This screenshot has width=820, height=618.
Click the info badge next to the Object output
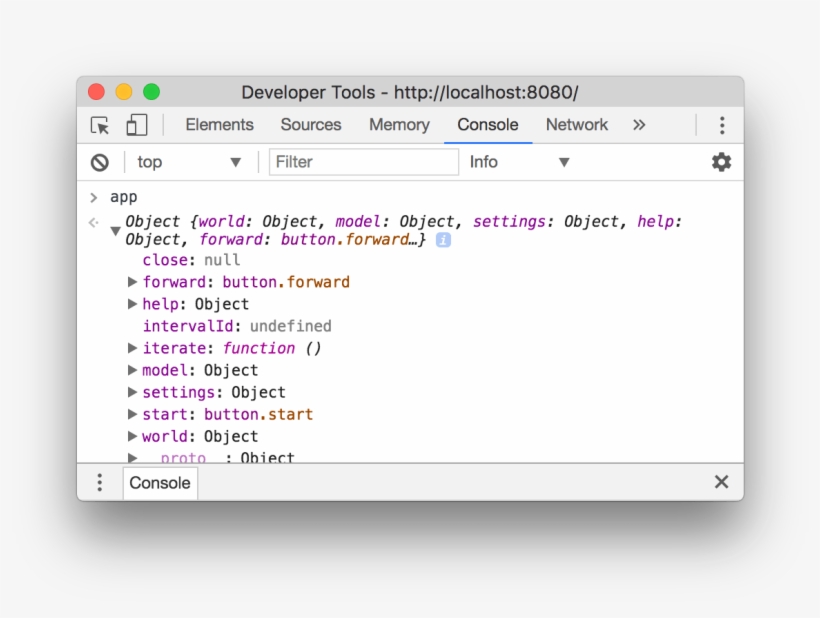pyautogui.click(x=441, y=240)
